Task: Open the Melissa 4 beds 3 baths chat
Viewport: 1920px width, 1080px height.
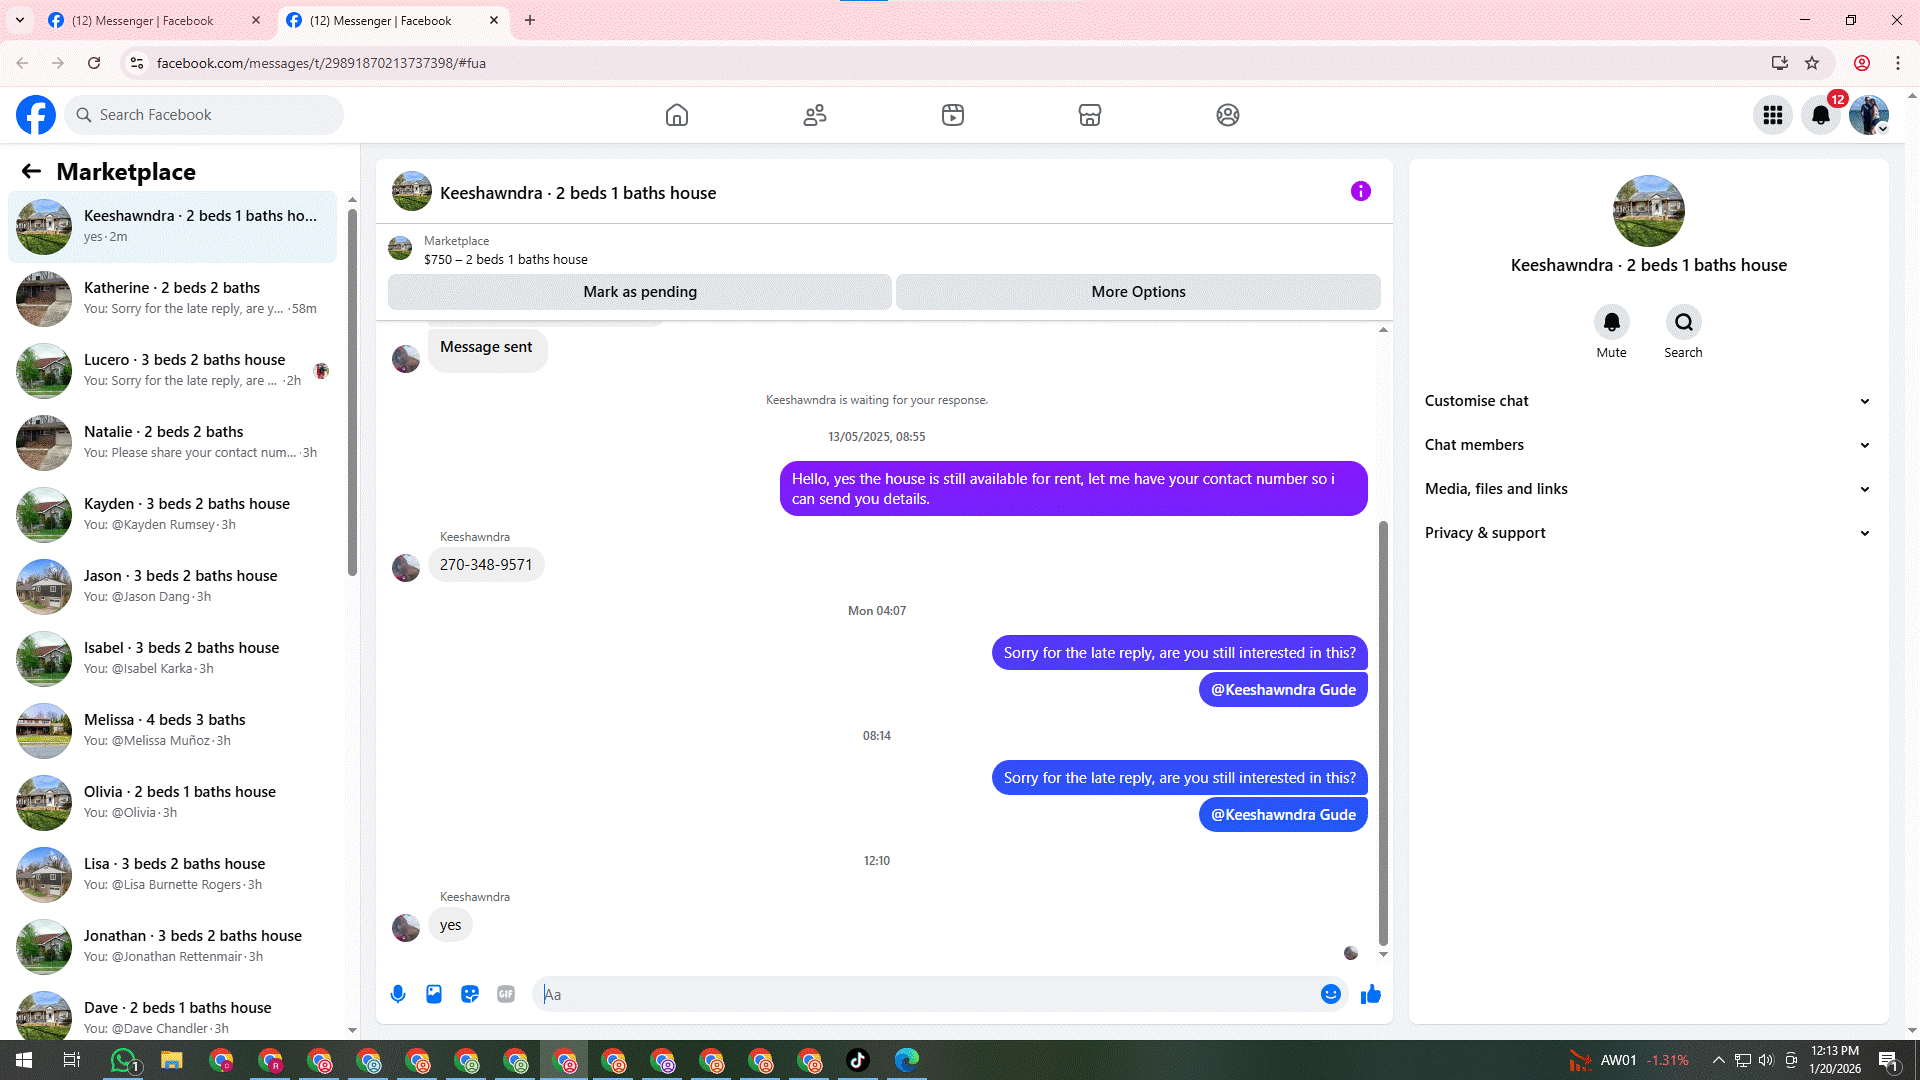Action: point(172,731)
